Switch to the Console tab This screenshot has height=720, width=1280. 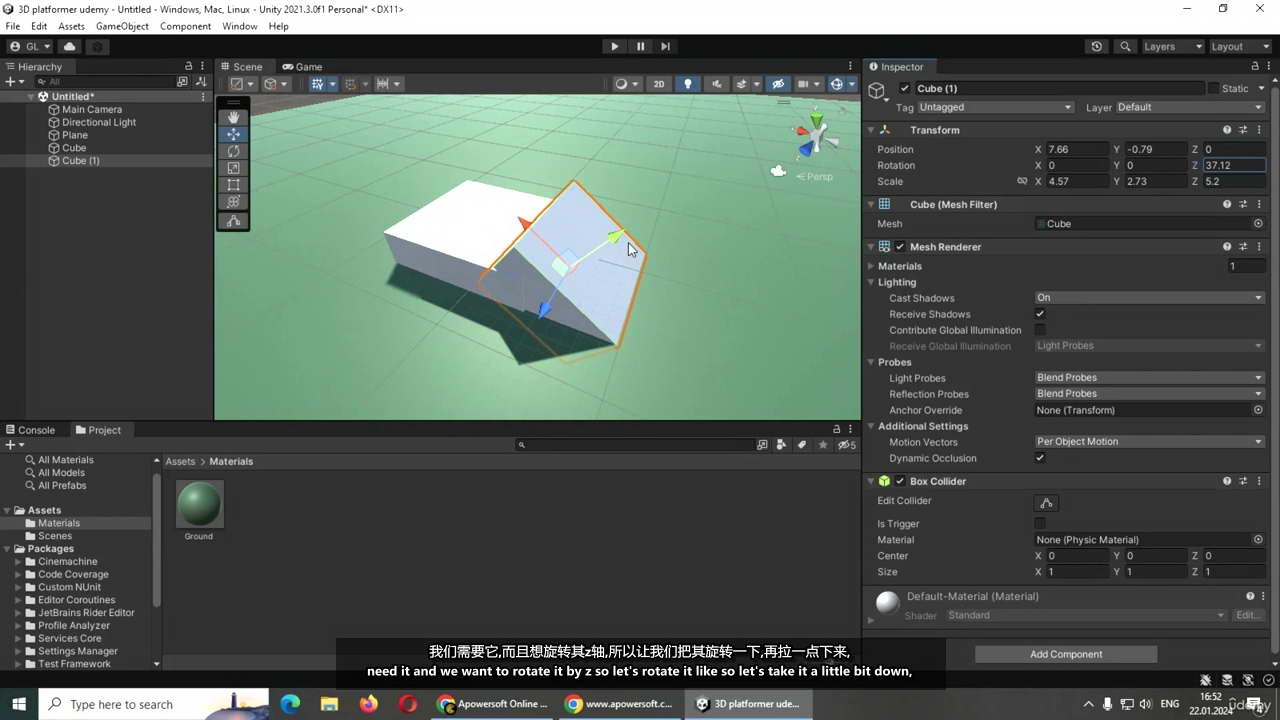(30, 430)
